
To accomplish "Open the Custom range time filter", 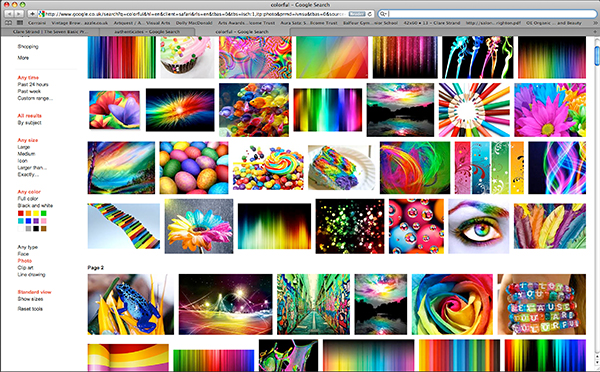I will point(35,98).
